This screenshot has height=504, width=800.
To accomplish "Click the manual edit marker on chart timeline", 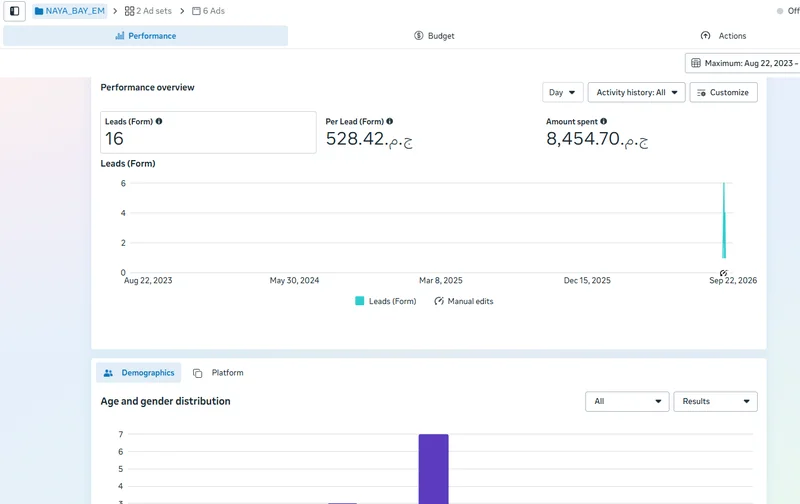I will [723, 273].
